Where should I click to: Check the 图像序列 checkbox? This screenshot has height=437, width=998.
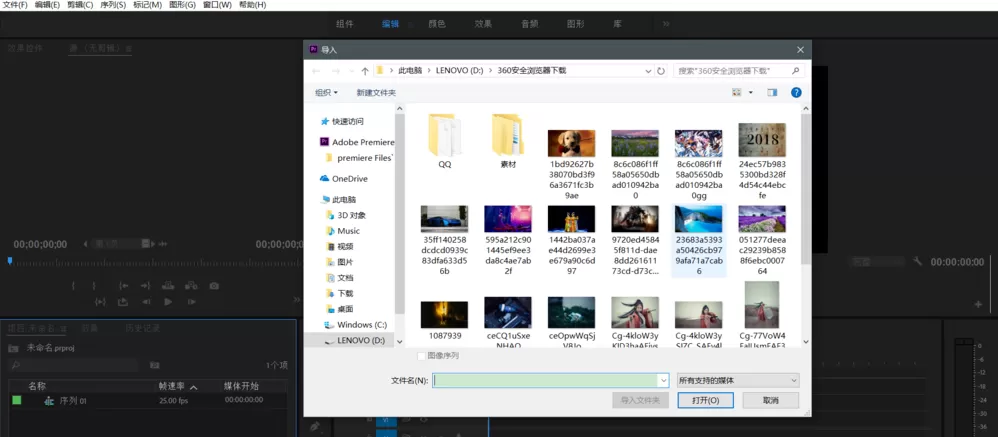click(421, 356)
